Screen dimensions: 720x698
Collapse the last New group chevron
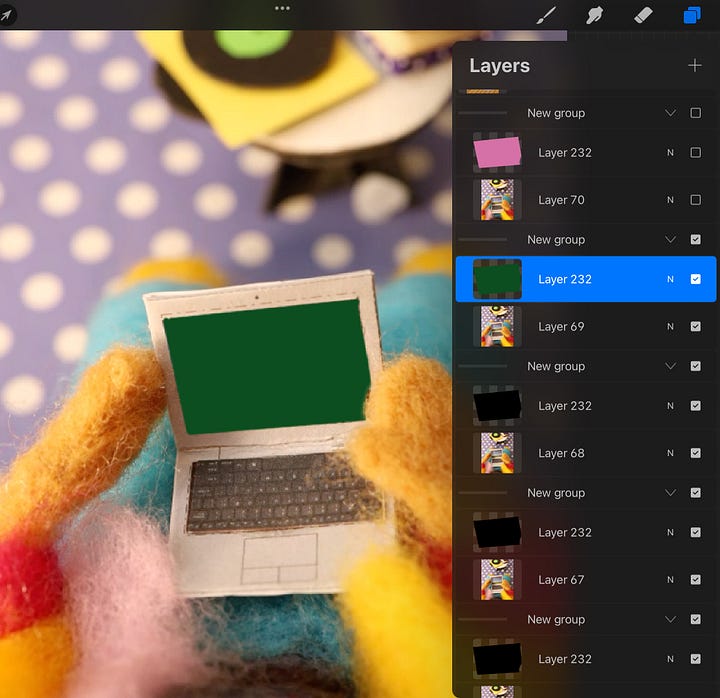670,620
